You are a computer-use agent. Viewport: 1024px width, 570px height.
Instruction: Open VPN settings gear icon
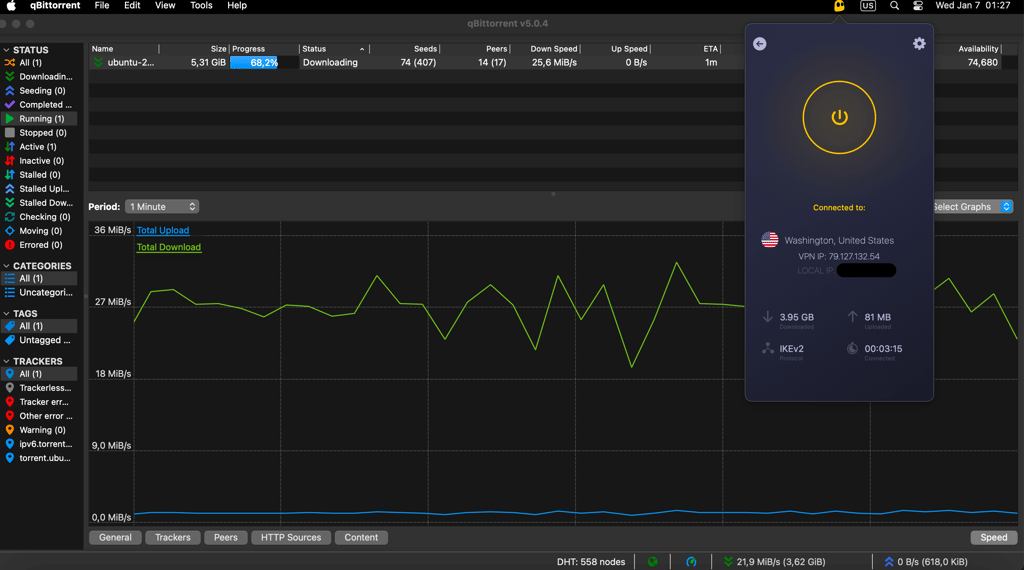(x=919, y=44)
